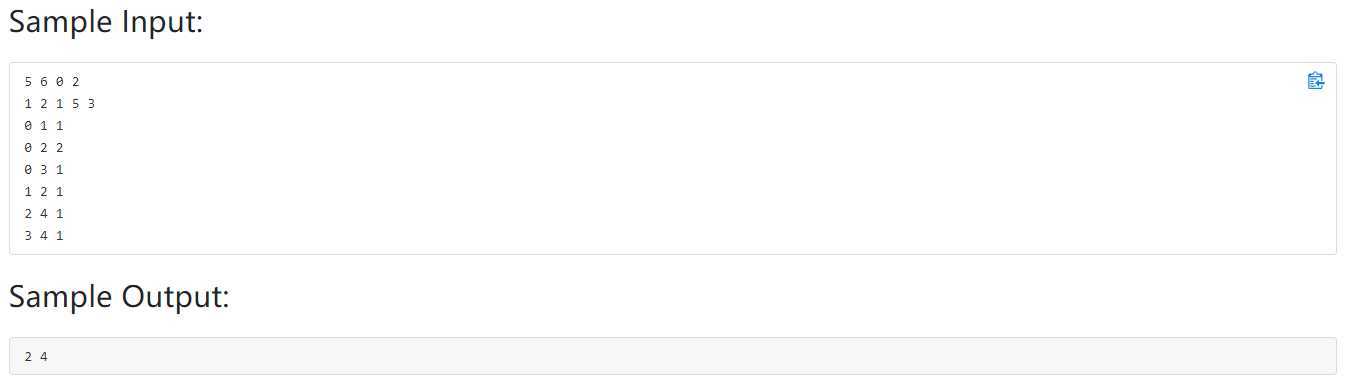The height and width of the screenshot is (383, 1356).
Task: Click the last input line "3 4 1"
Action: [x=44, y=235]
